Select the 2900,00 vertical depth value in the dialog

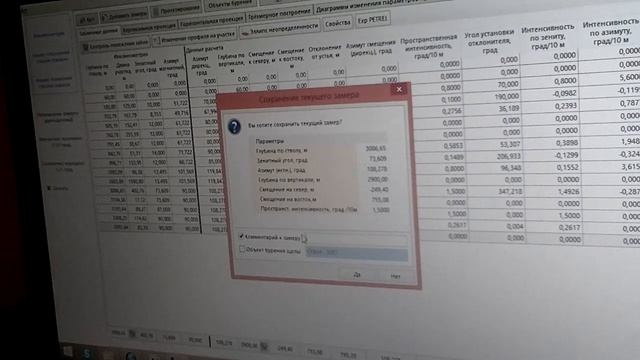tap(378, 179)
